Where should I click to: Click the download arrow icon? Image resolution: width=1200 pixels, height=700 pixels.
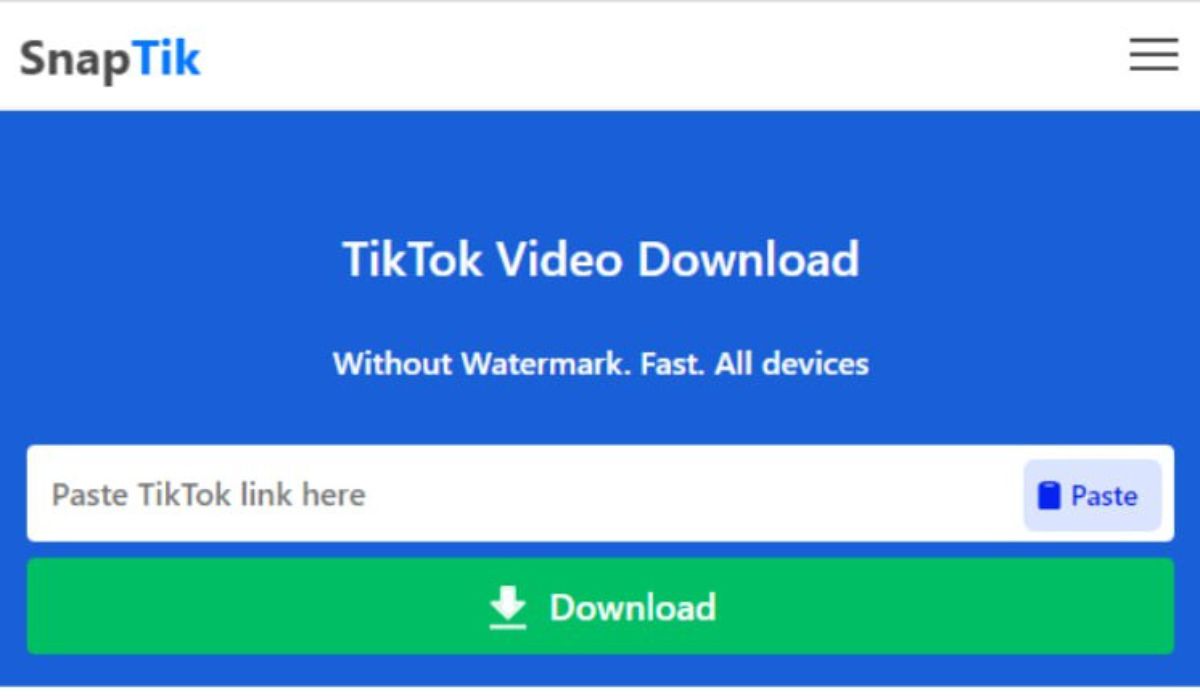tap(508, 608)
